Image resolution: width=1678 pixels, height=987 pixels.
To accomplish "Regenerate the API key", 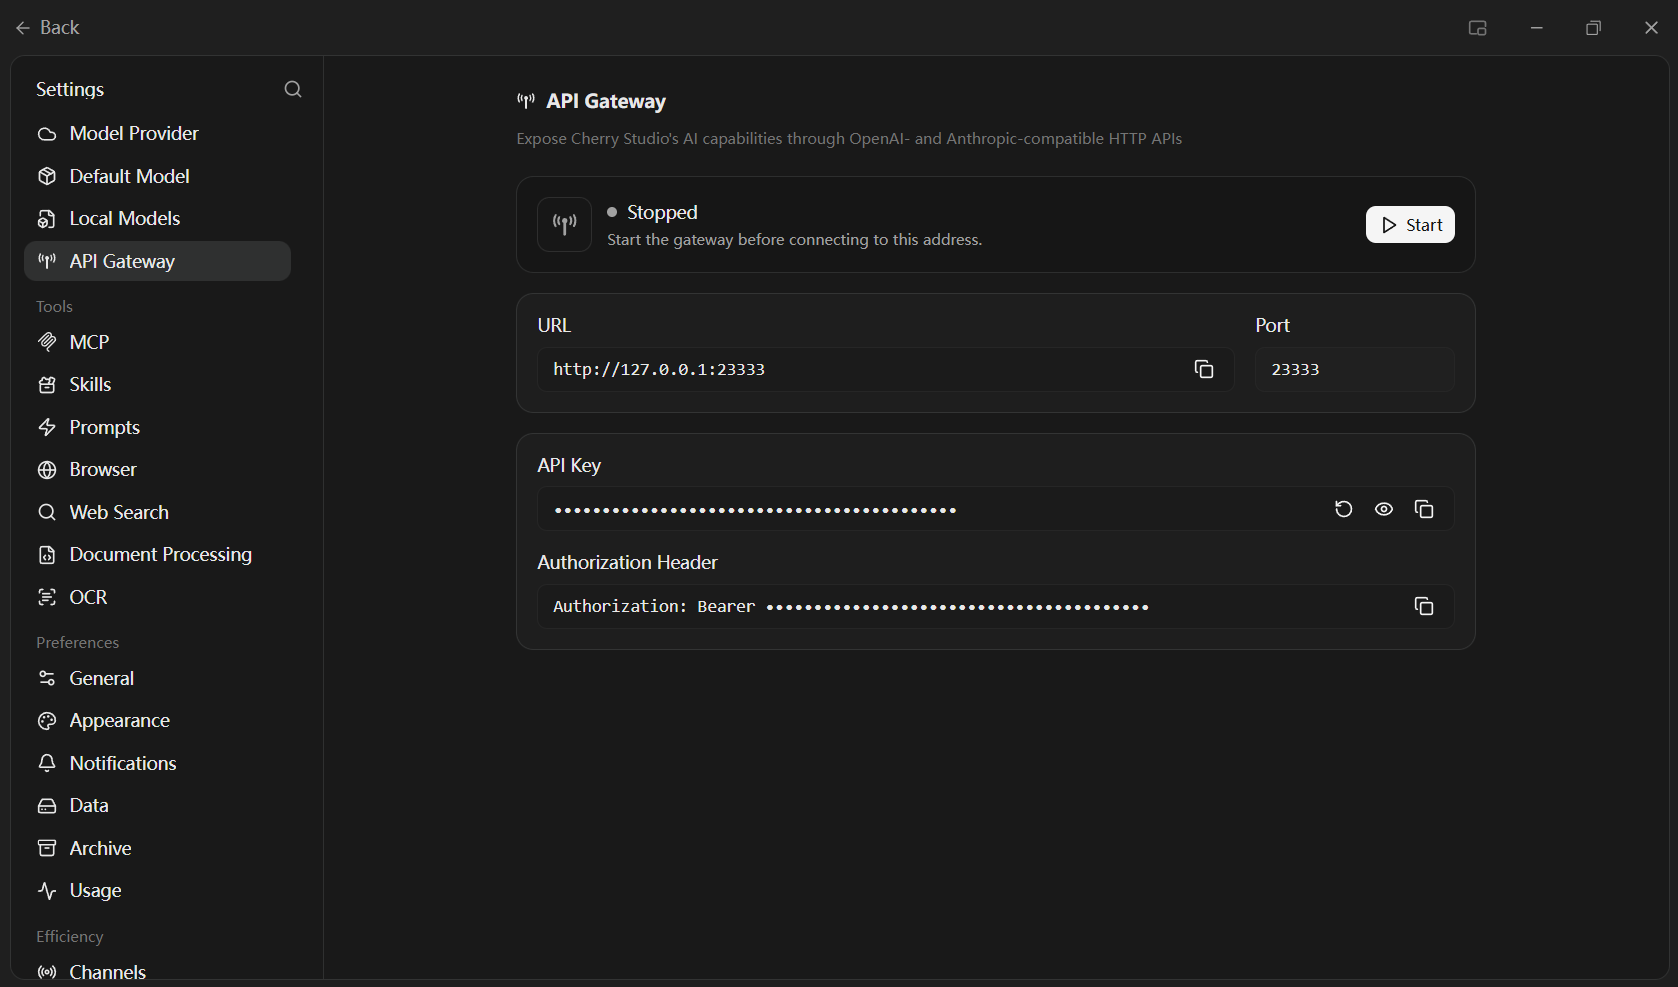I will (1343, 509).
